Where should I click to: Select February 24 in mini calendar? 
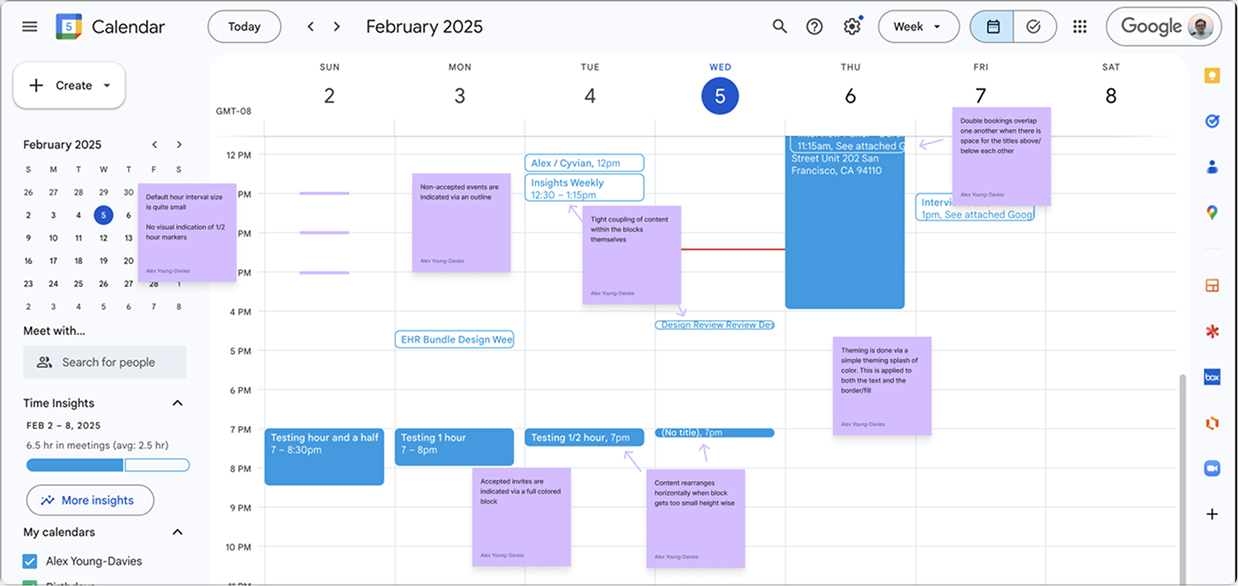[x=53, y=284]
